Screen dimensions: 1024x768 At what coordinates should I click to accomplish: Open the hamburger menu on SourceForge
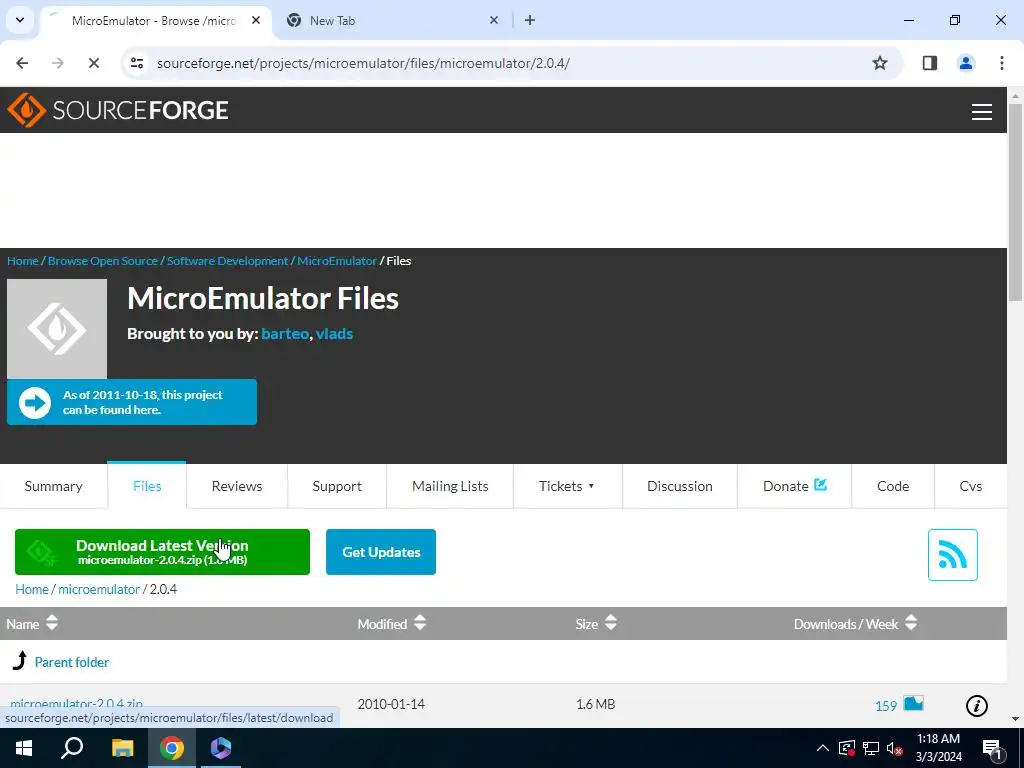982,112
